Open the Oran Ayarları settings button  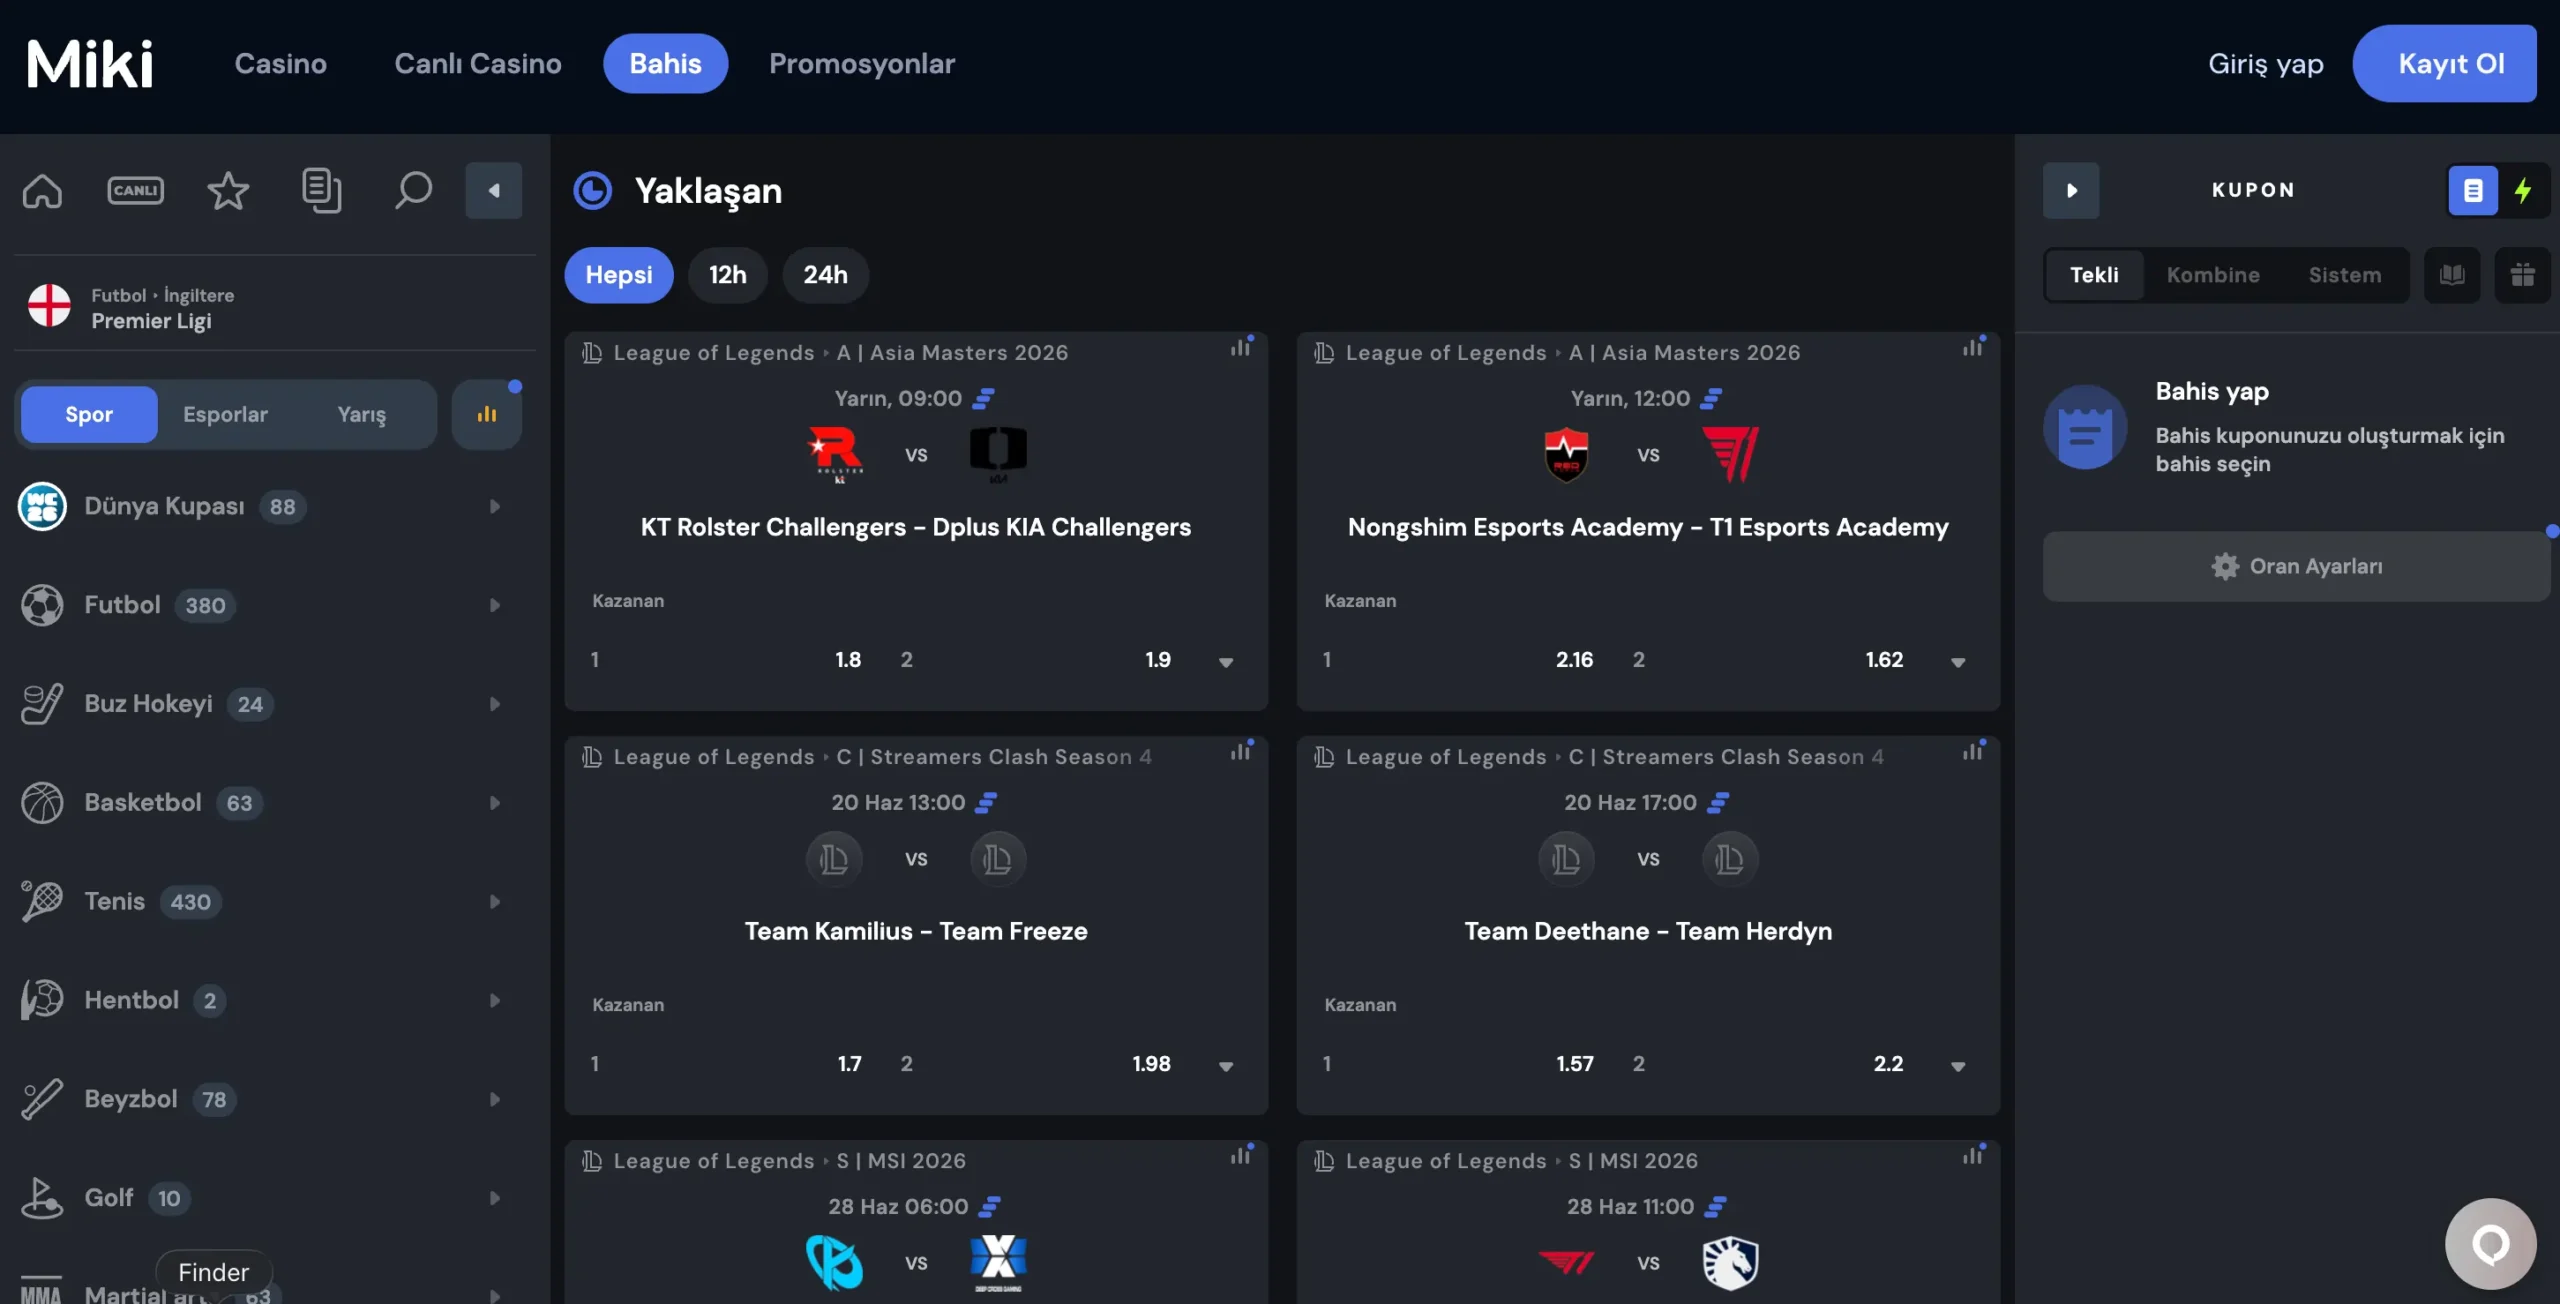tap(2296, 566)
